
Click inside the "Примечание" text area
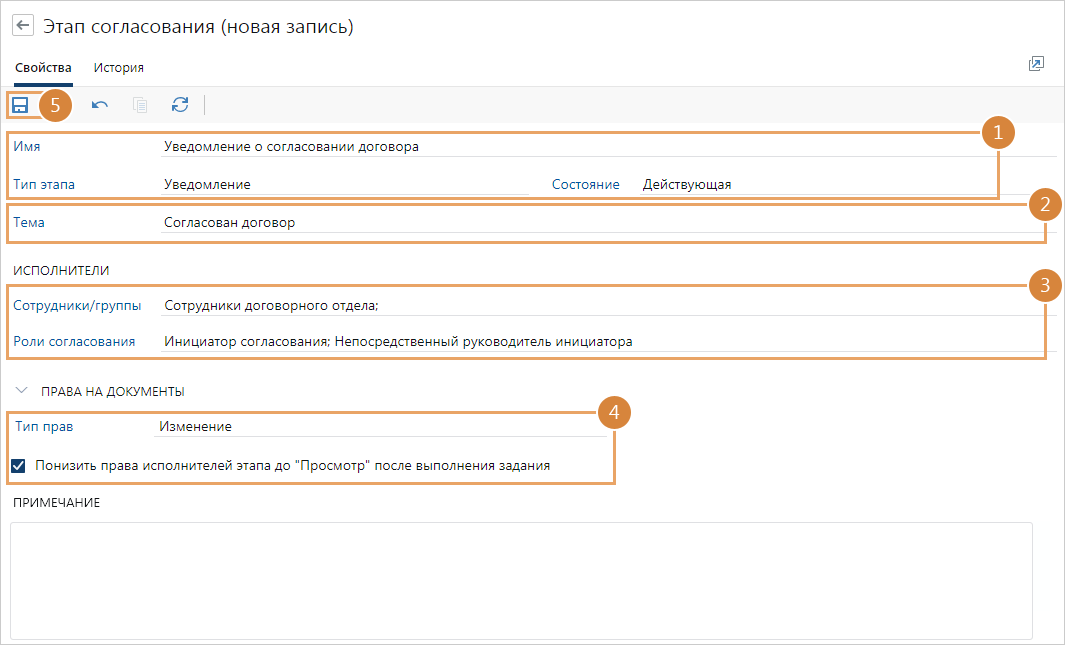click(520, 580)
